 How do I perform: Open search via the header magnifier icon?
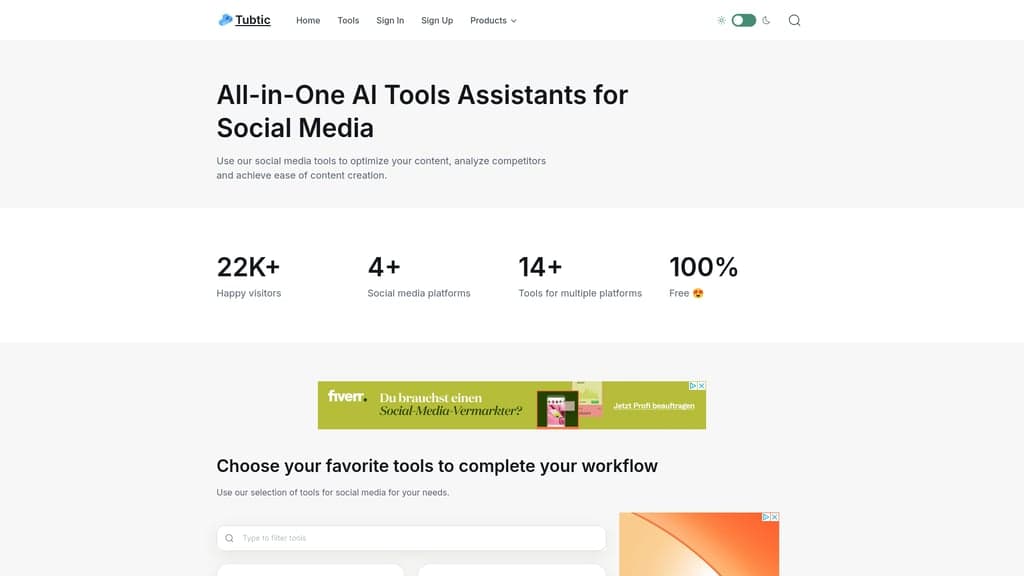click(x=794, y=20)
